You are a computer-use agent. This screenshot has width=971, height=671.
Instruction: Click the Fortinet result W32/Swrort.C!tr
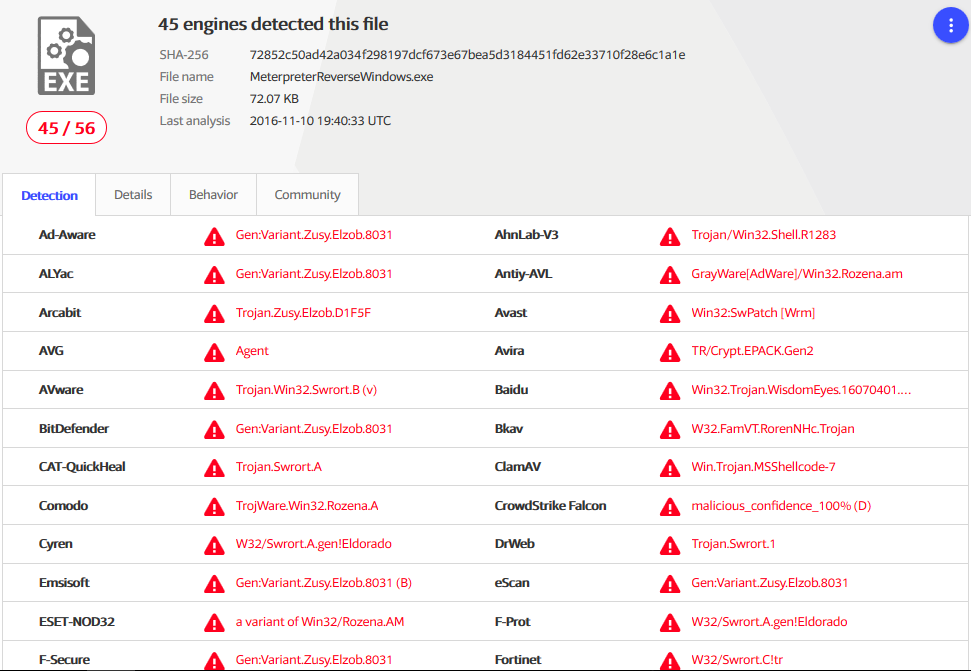737,660
